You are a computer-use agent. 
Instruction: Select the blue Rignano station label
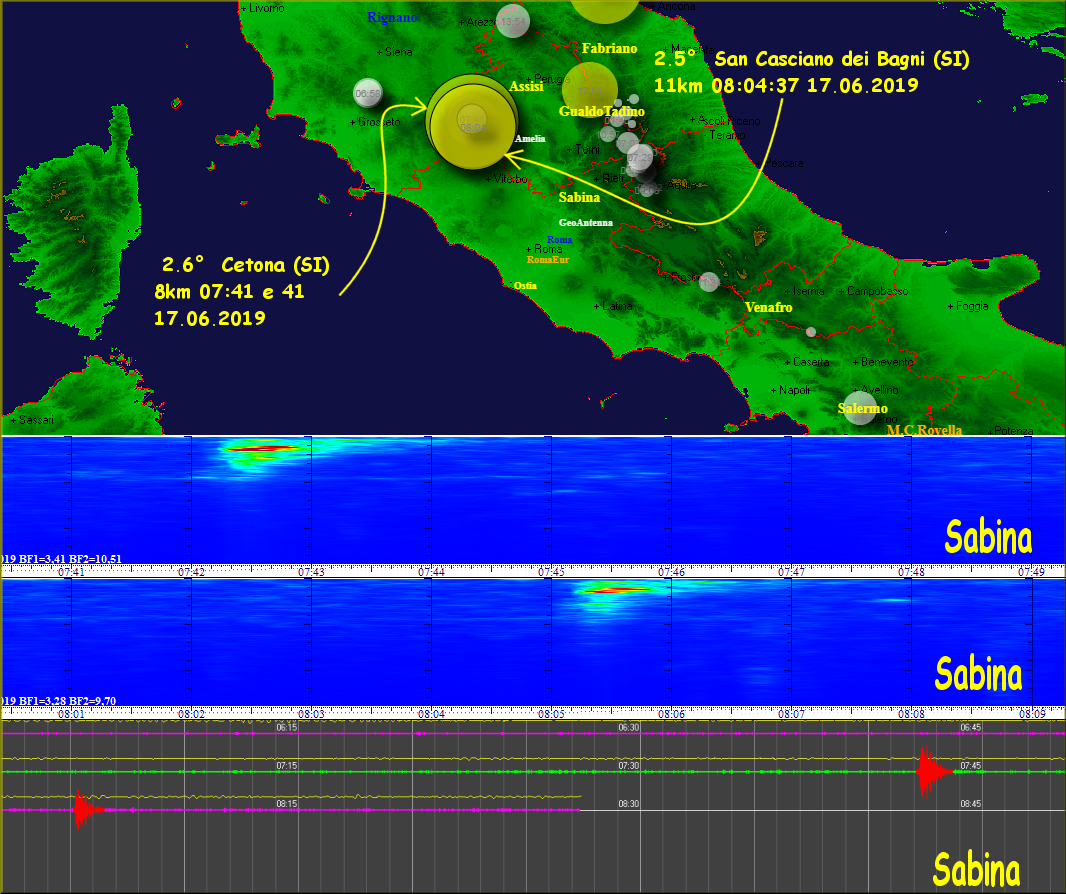(x=392, y=18)
